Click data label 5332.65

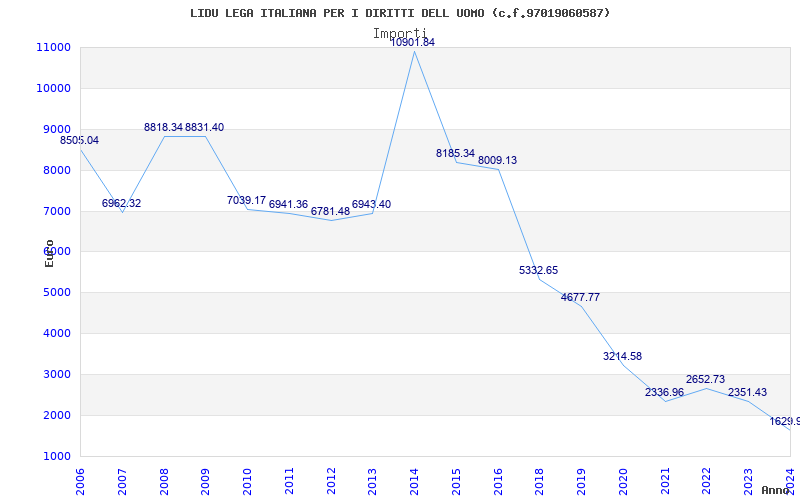coord(538,270)
